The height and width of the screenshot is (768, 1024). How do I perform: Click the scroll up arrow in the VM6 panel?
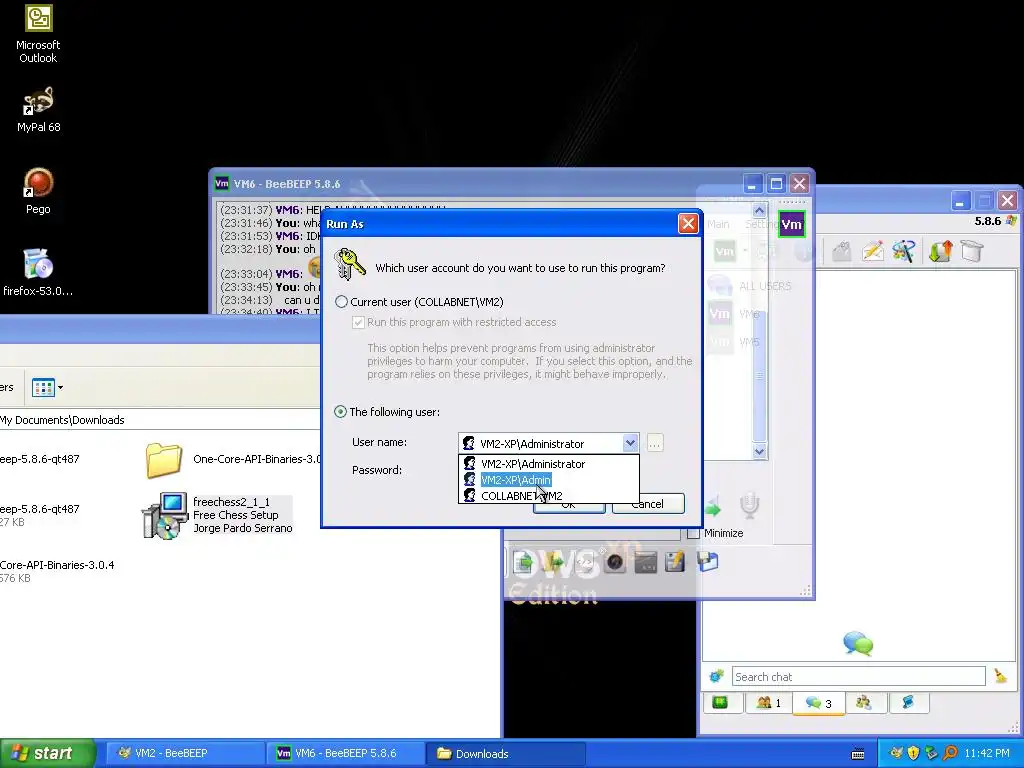point(759,210)
